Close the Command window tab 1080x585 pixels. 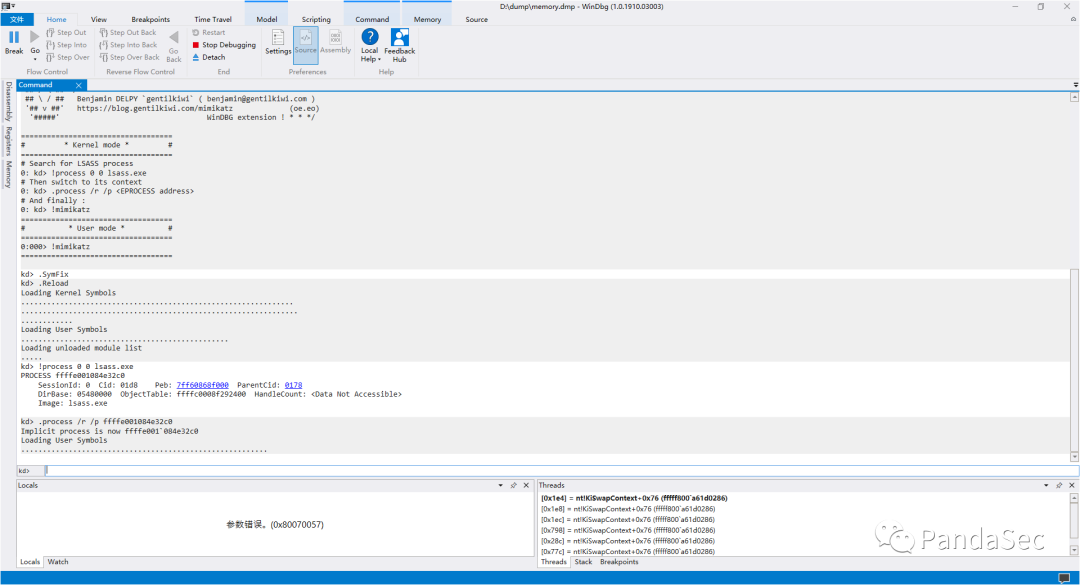click(x=79, y=85)
